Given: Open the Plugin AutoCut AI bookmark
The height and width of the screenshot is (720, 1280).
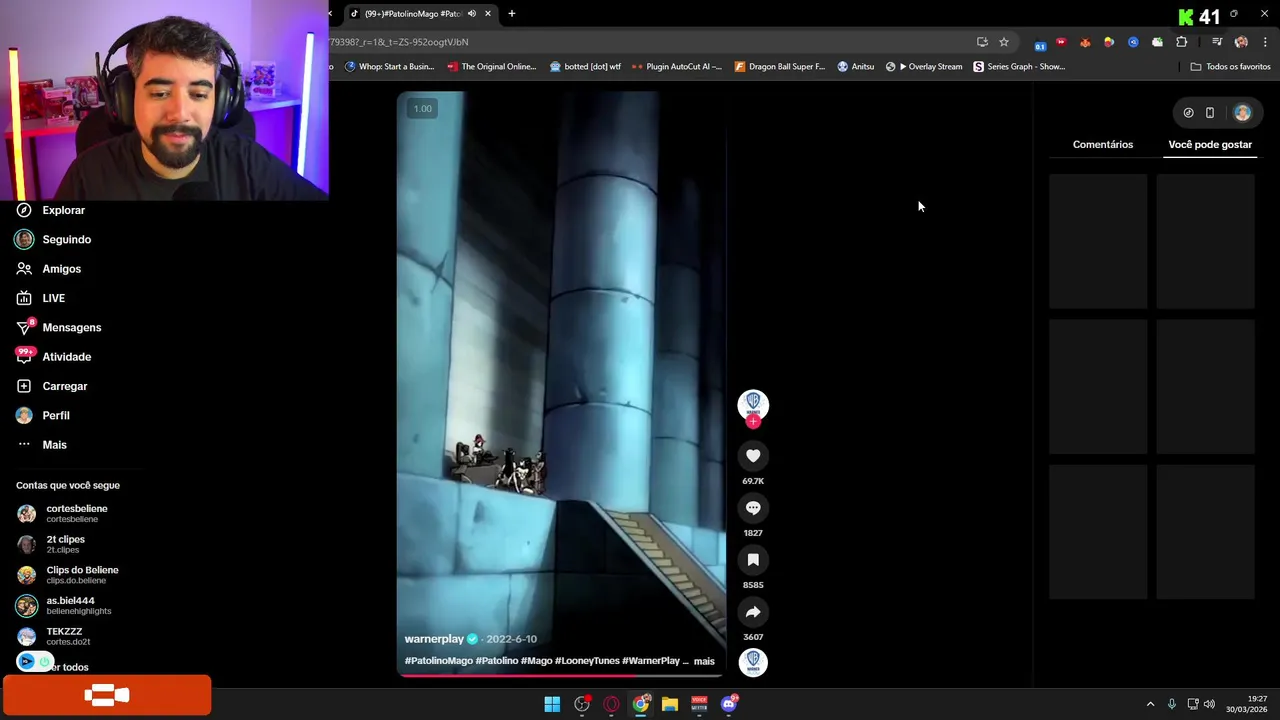Looking at the screenshot, I should (676, 67).
